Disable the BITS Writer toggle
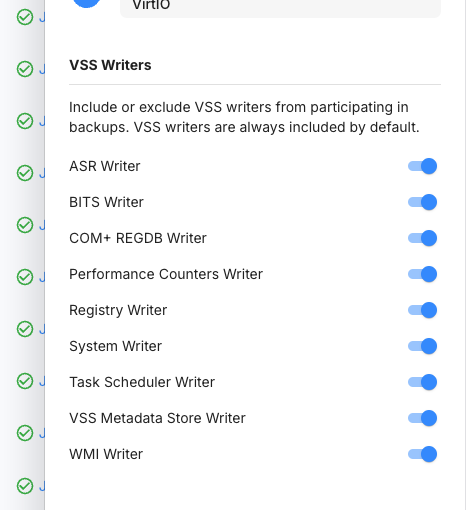 422,202
